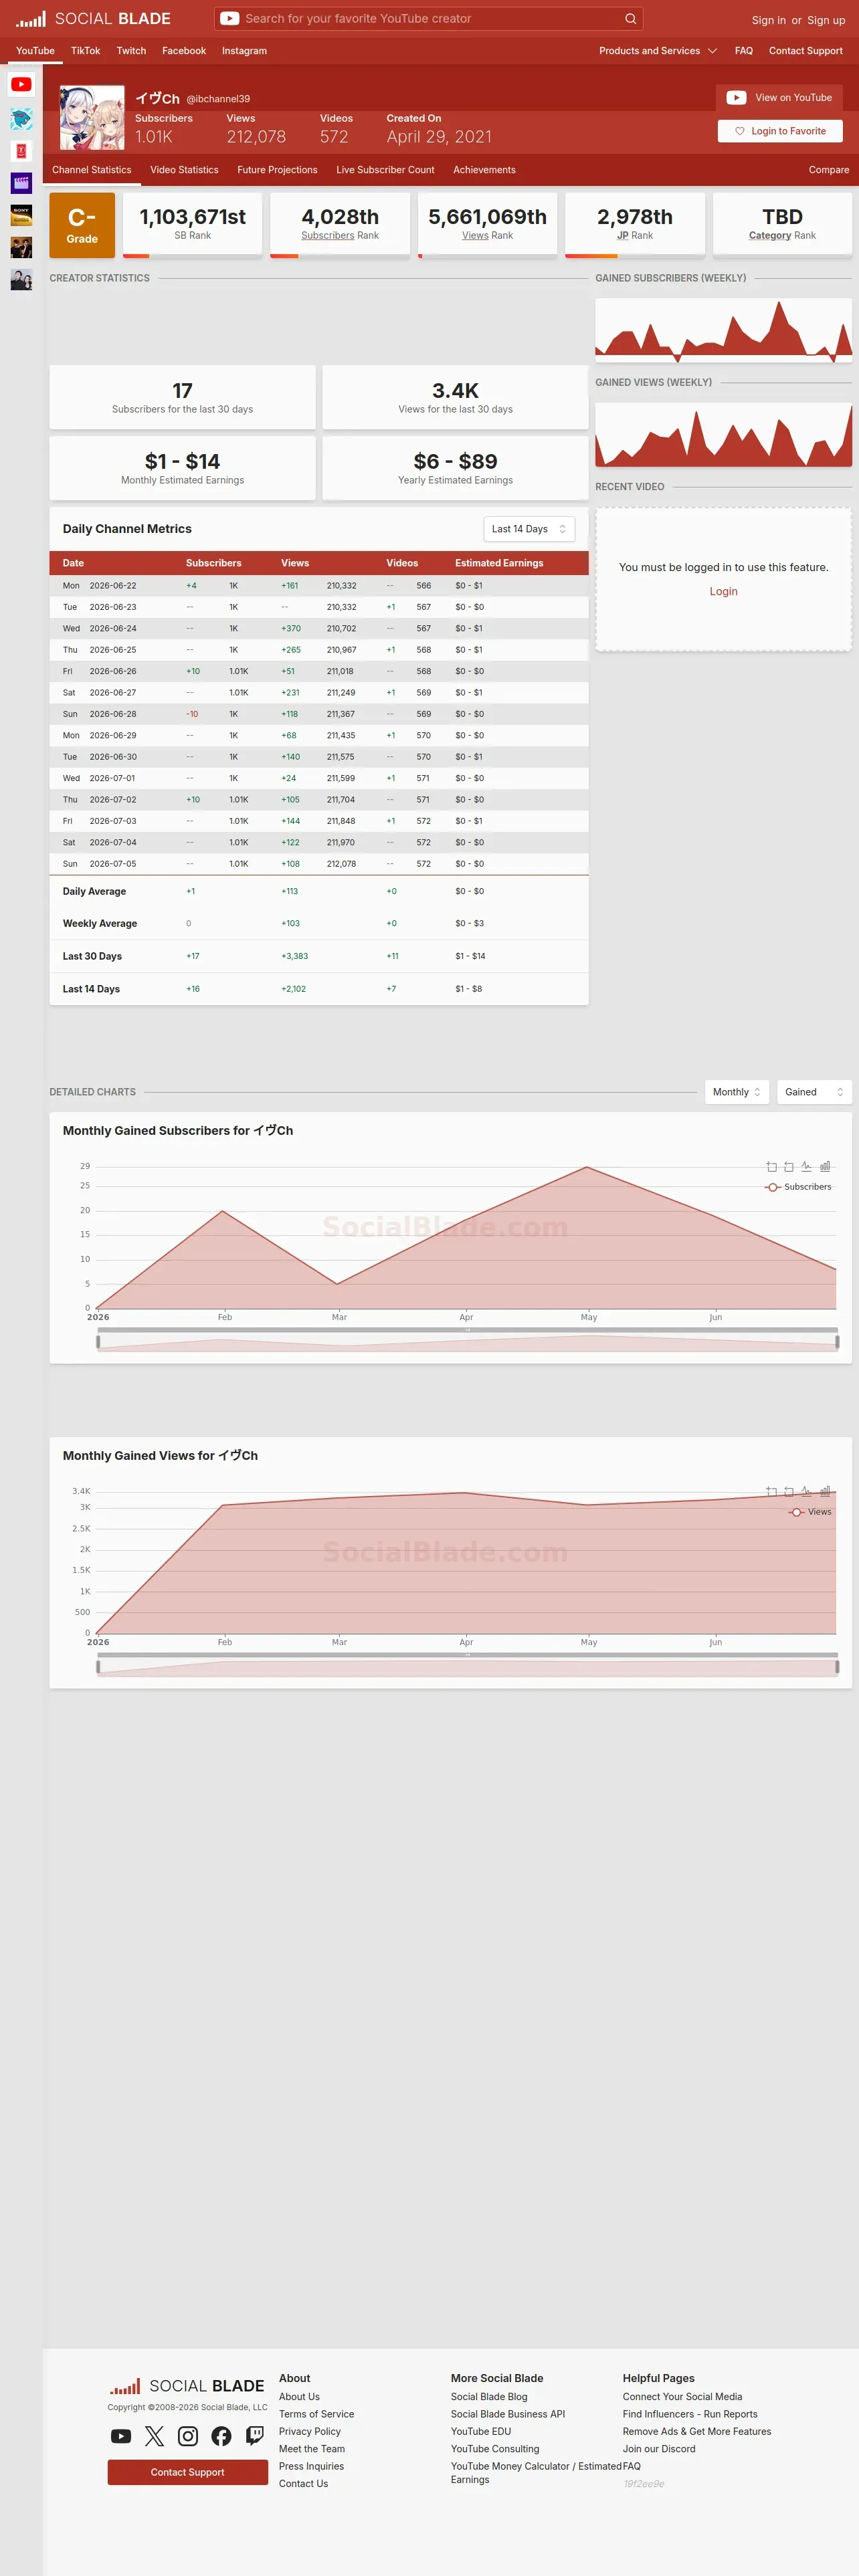Open the YouTube icon in left sidebar
This screenshot has width=859, height=2576.
[21, 85]
